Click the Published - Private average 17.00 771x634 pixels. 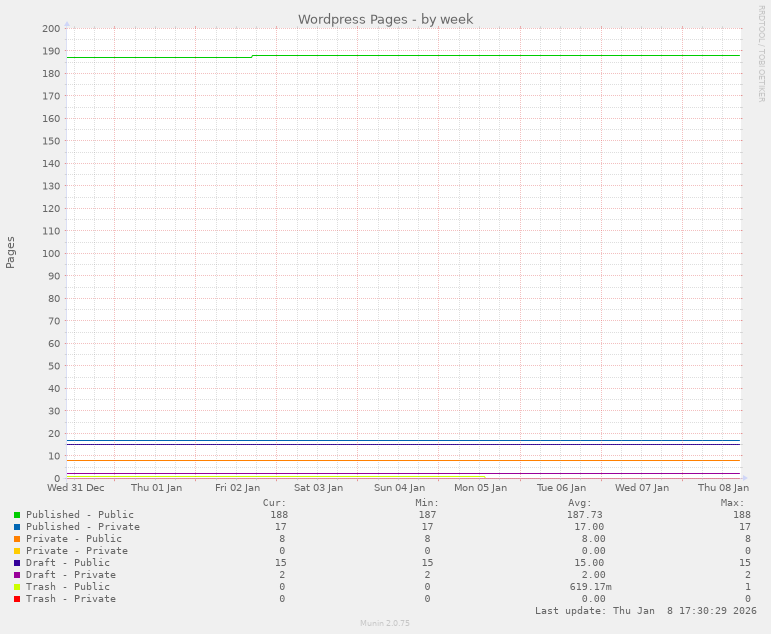[x=590, y=526]
